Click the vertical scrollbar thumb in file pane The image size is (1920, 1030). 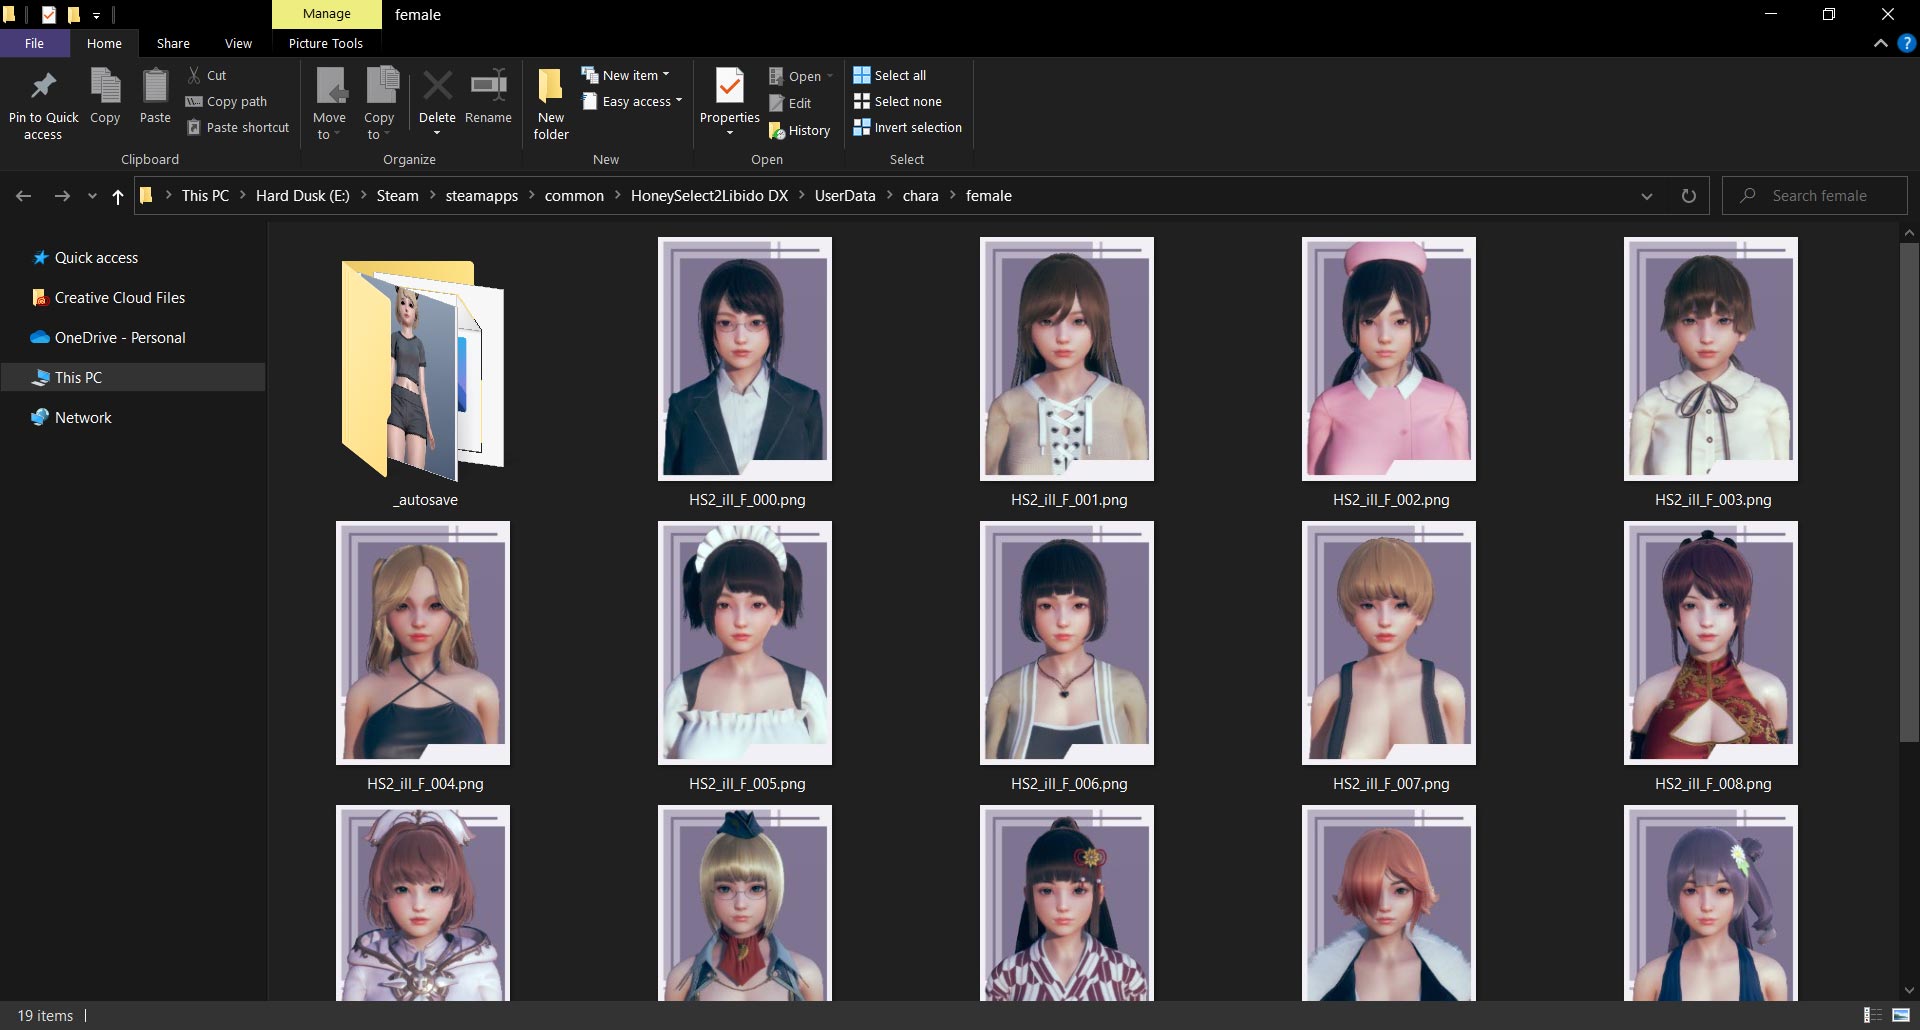tap(1909, 491)
